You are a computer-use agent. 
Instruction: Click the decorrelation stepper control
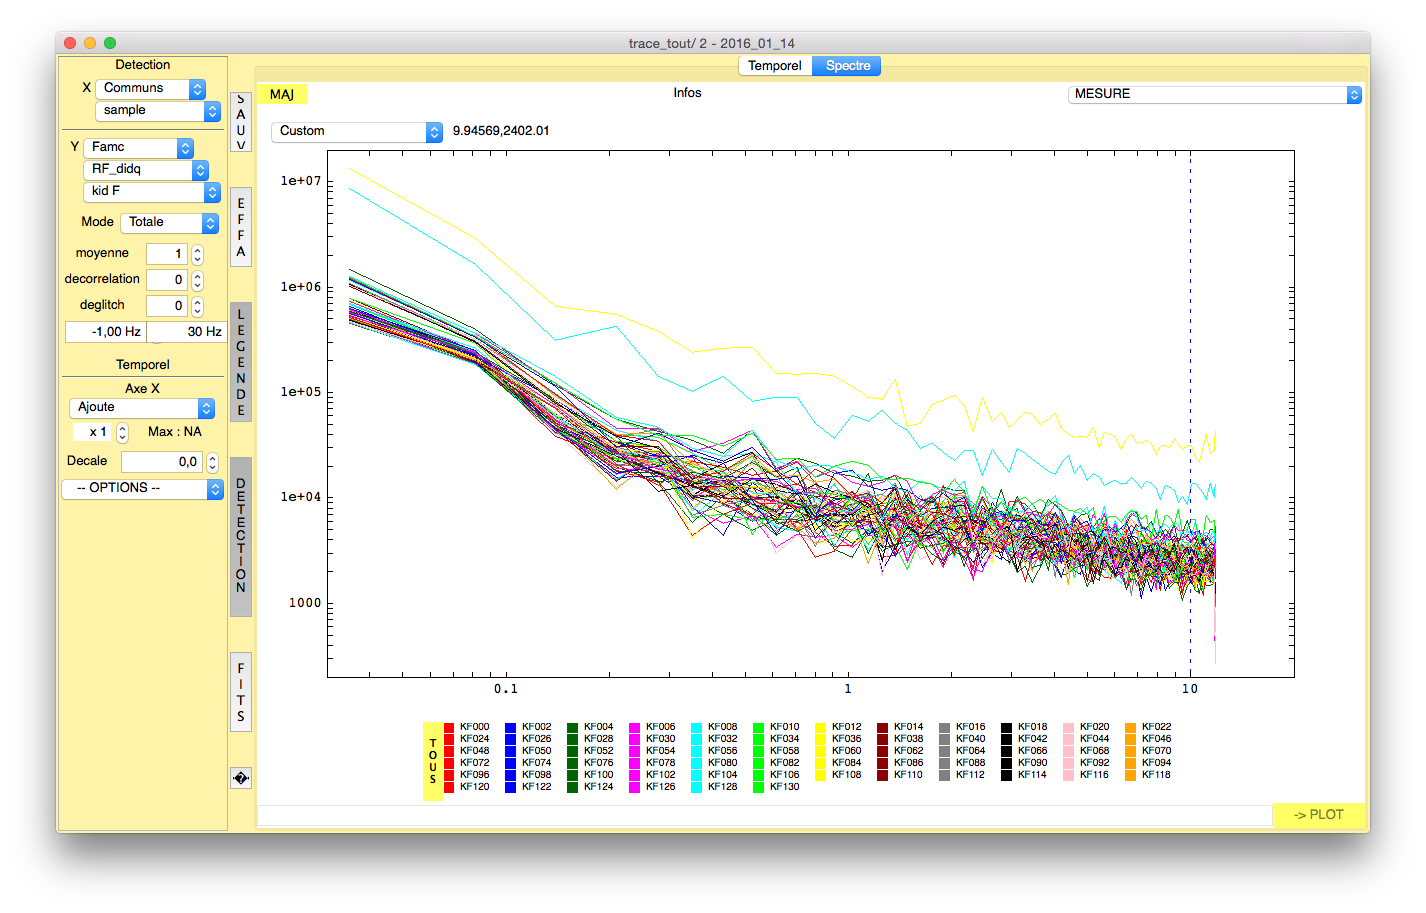pos(197,280)
